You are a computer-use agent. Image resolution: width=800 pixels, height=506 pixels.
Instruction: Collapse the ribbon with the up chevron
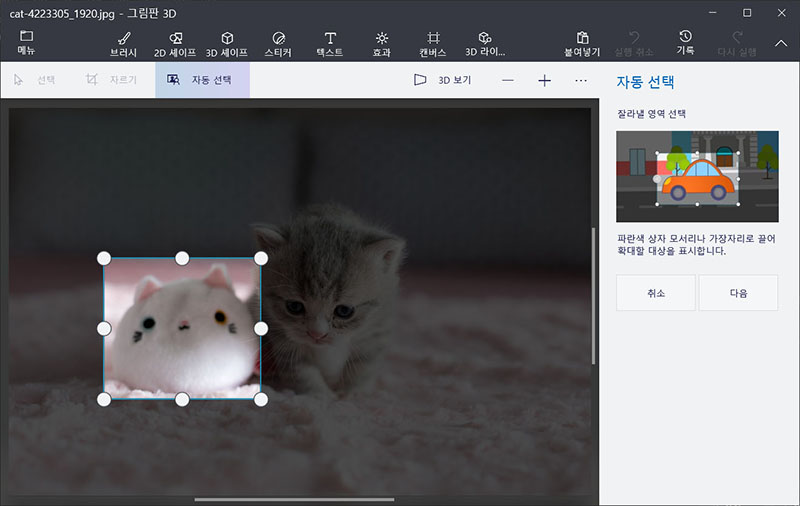(x=781, y=44)
